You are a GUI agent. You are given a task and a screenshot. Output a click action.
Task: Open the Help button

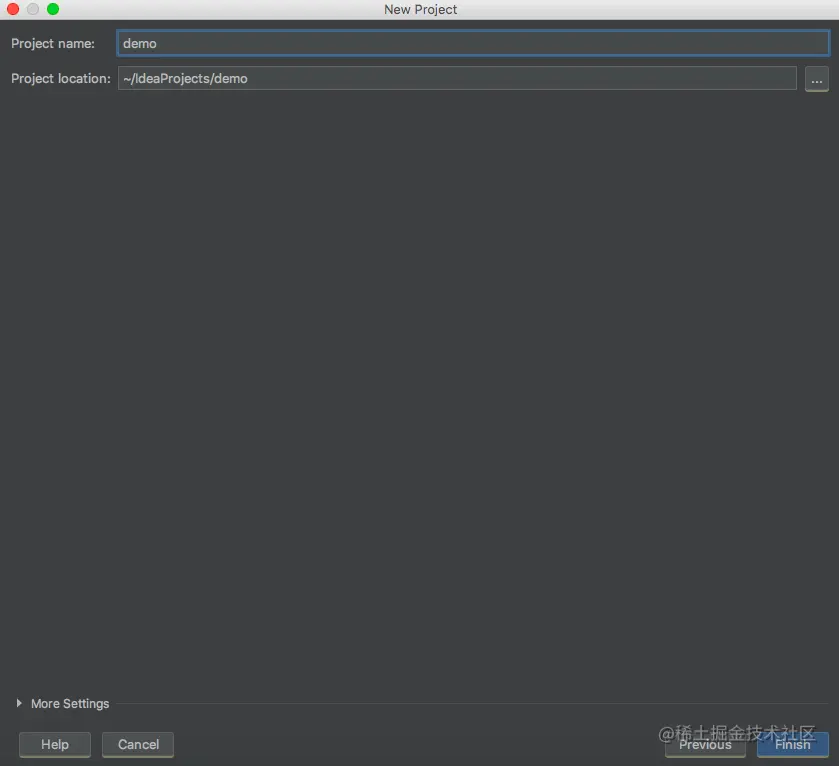[x=55, y=744]
